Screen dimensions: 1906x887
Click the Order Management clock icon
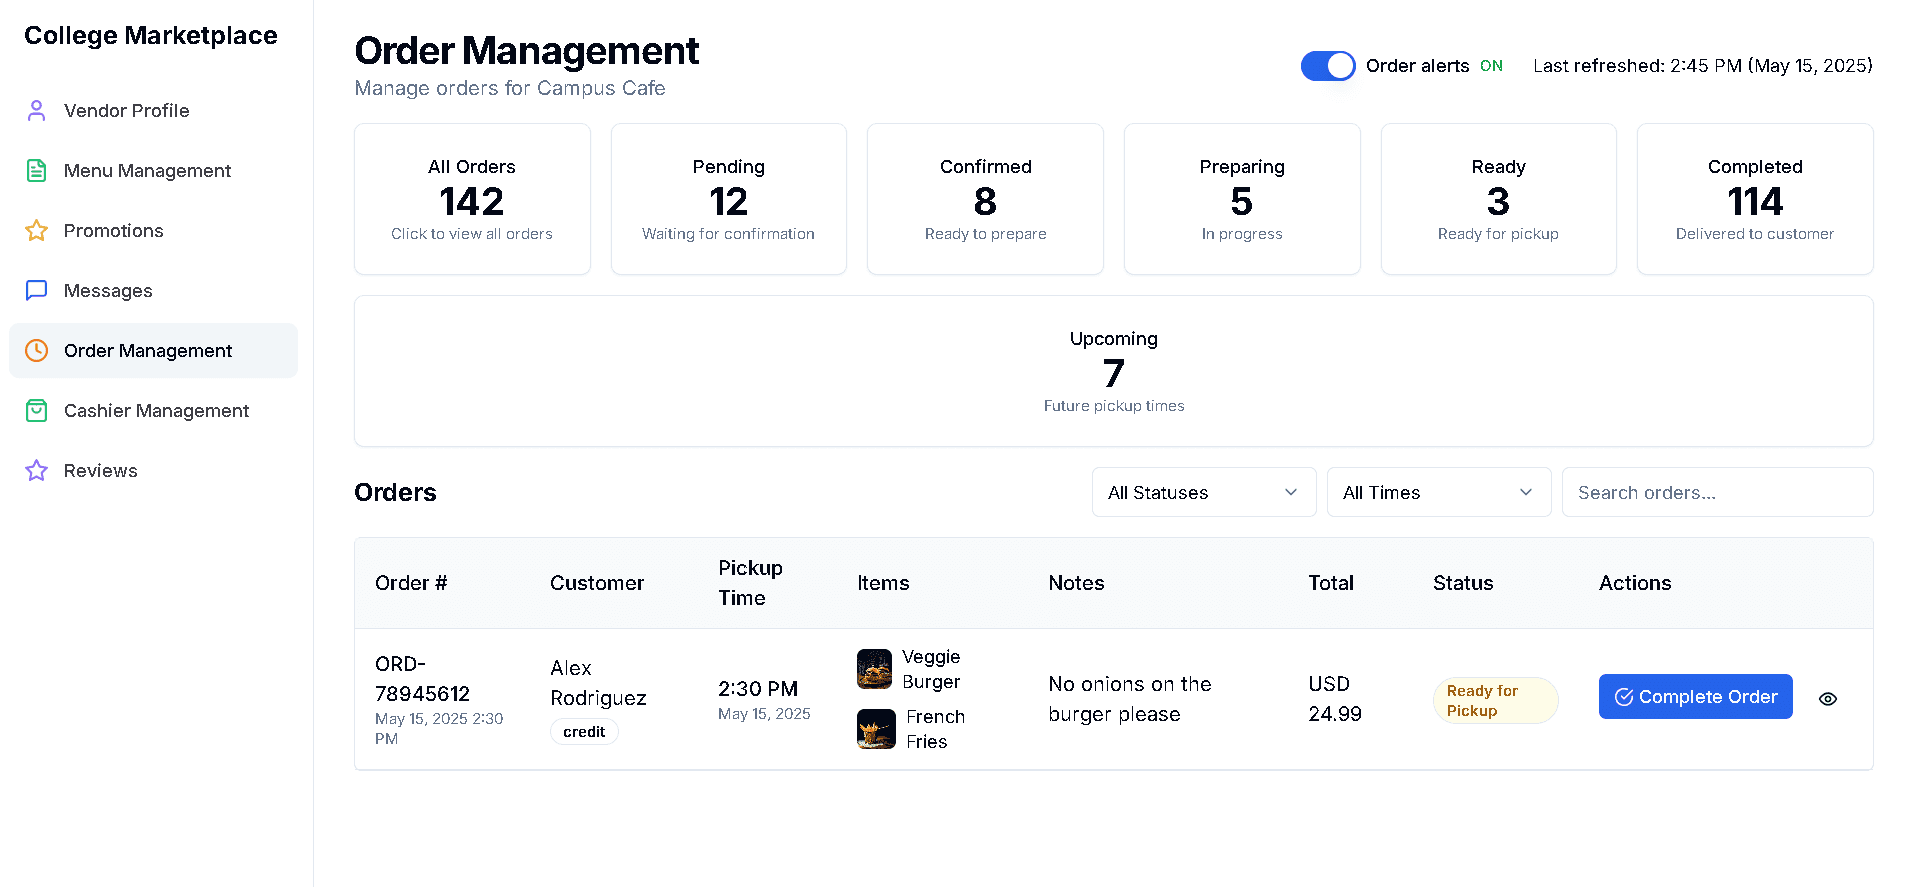[x=37, y=351]
